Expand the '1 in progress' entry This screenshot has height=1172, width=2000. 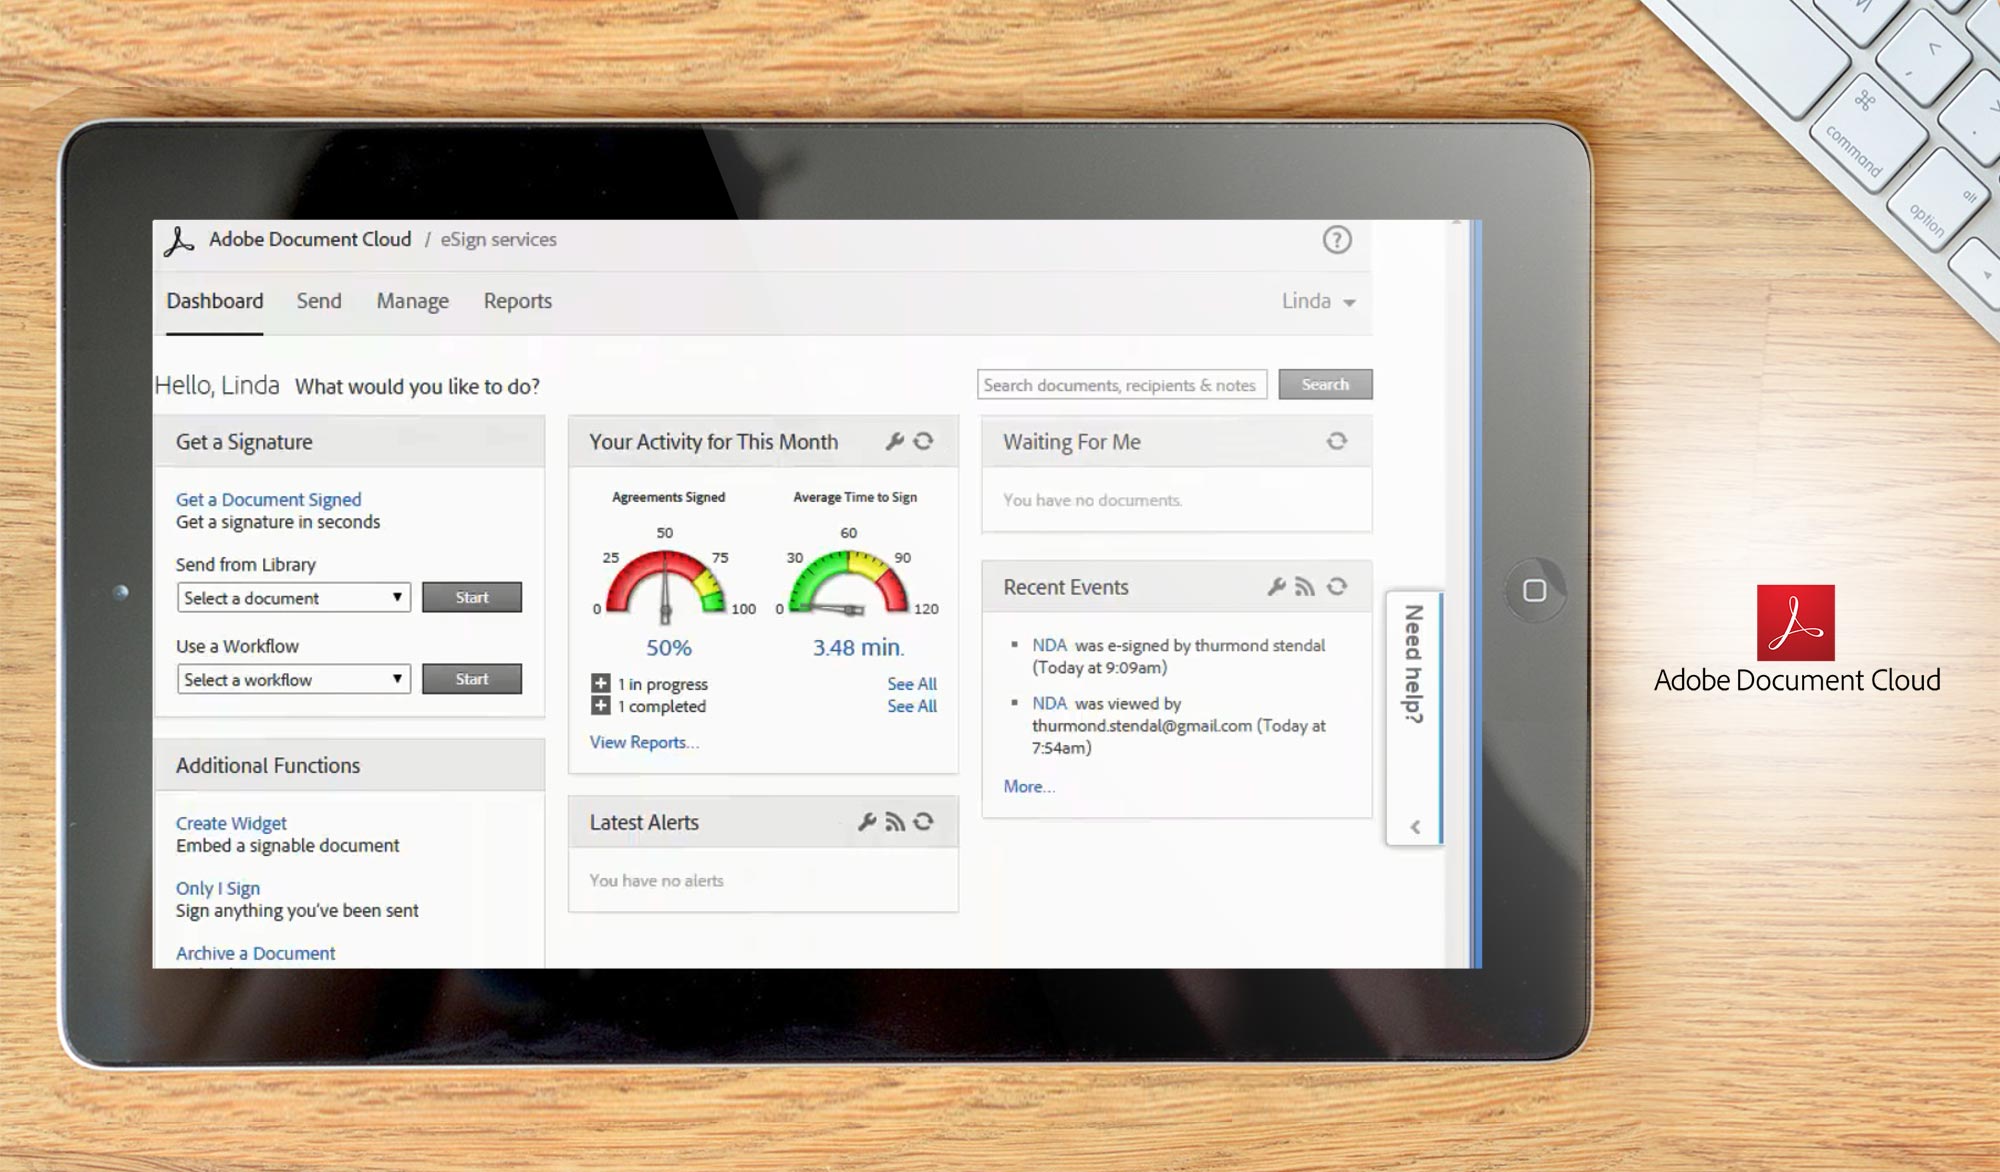[x=599, y=684]
